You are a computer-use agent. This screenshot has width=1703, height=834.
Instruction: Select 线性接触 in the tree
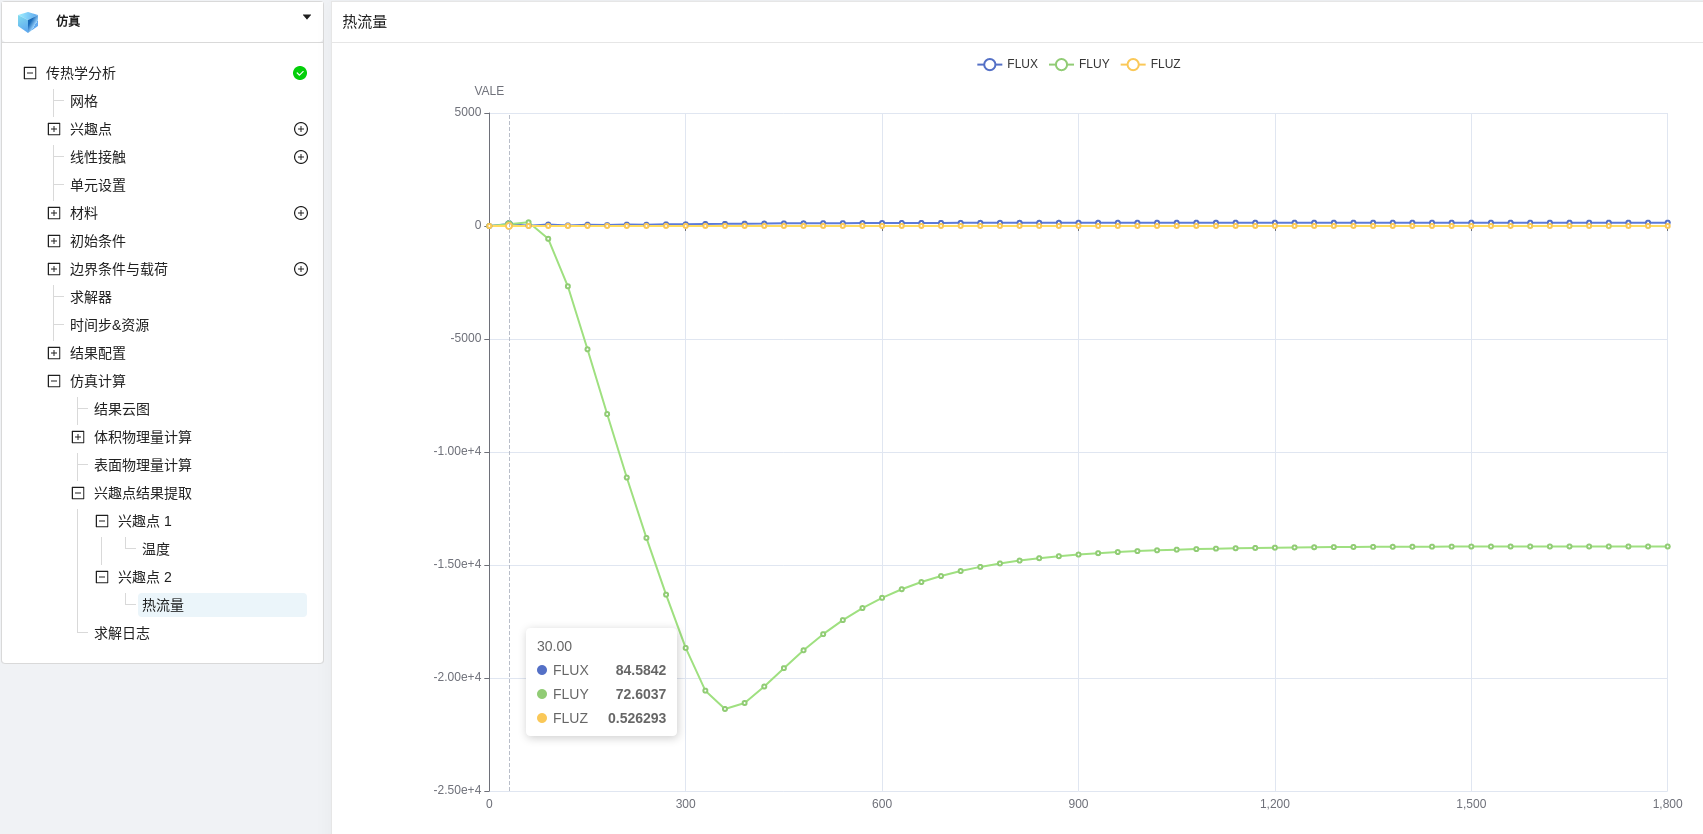click(98, 157)
